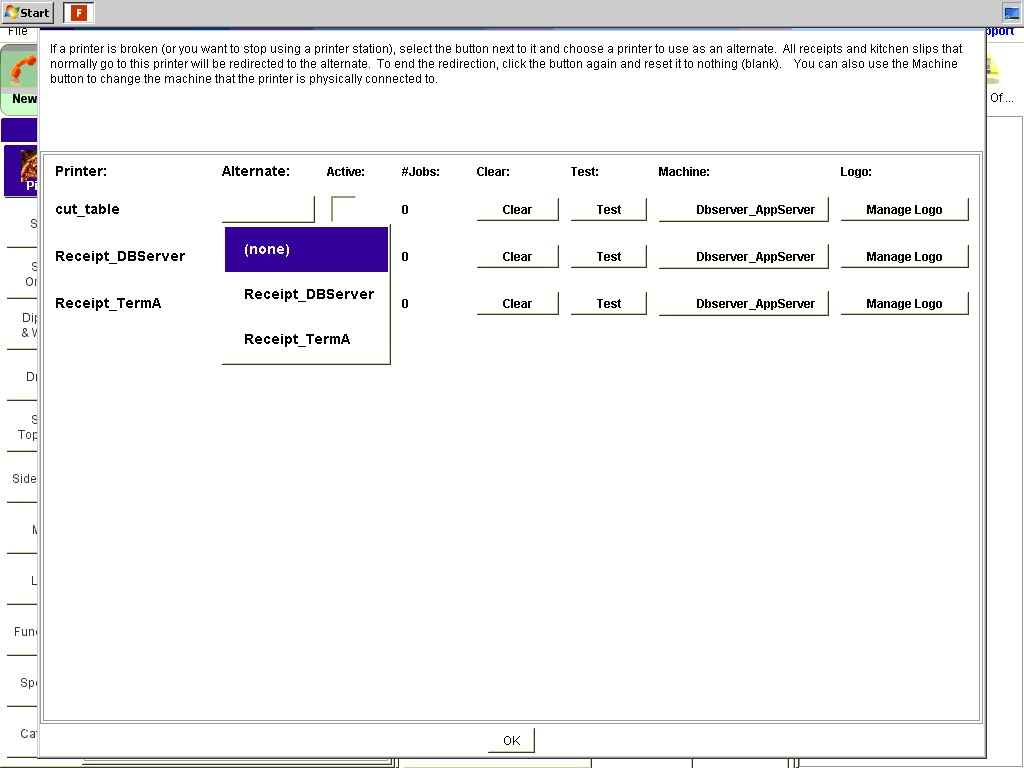Screen dimensions: 1024x768
Task: Clear jobs for the Receipt_TermA printer
Action: coord(517,303)
